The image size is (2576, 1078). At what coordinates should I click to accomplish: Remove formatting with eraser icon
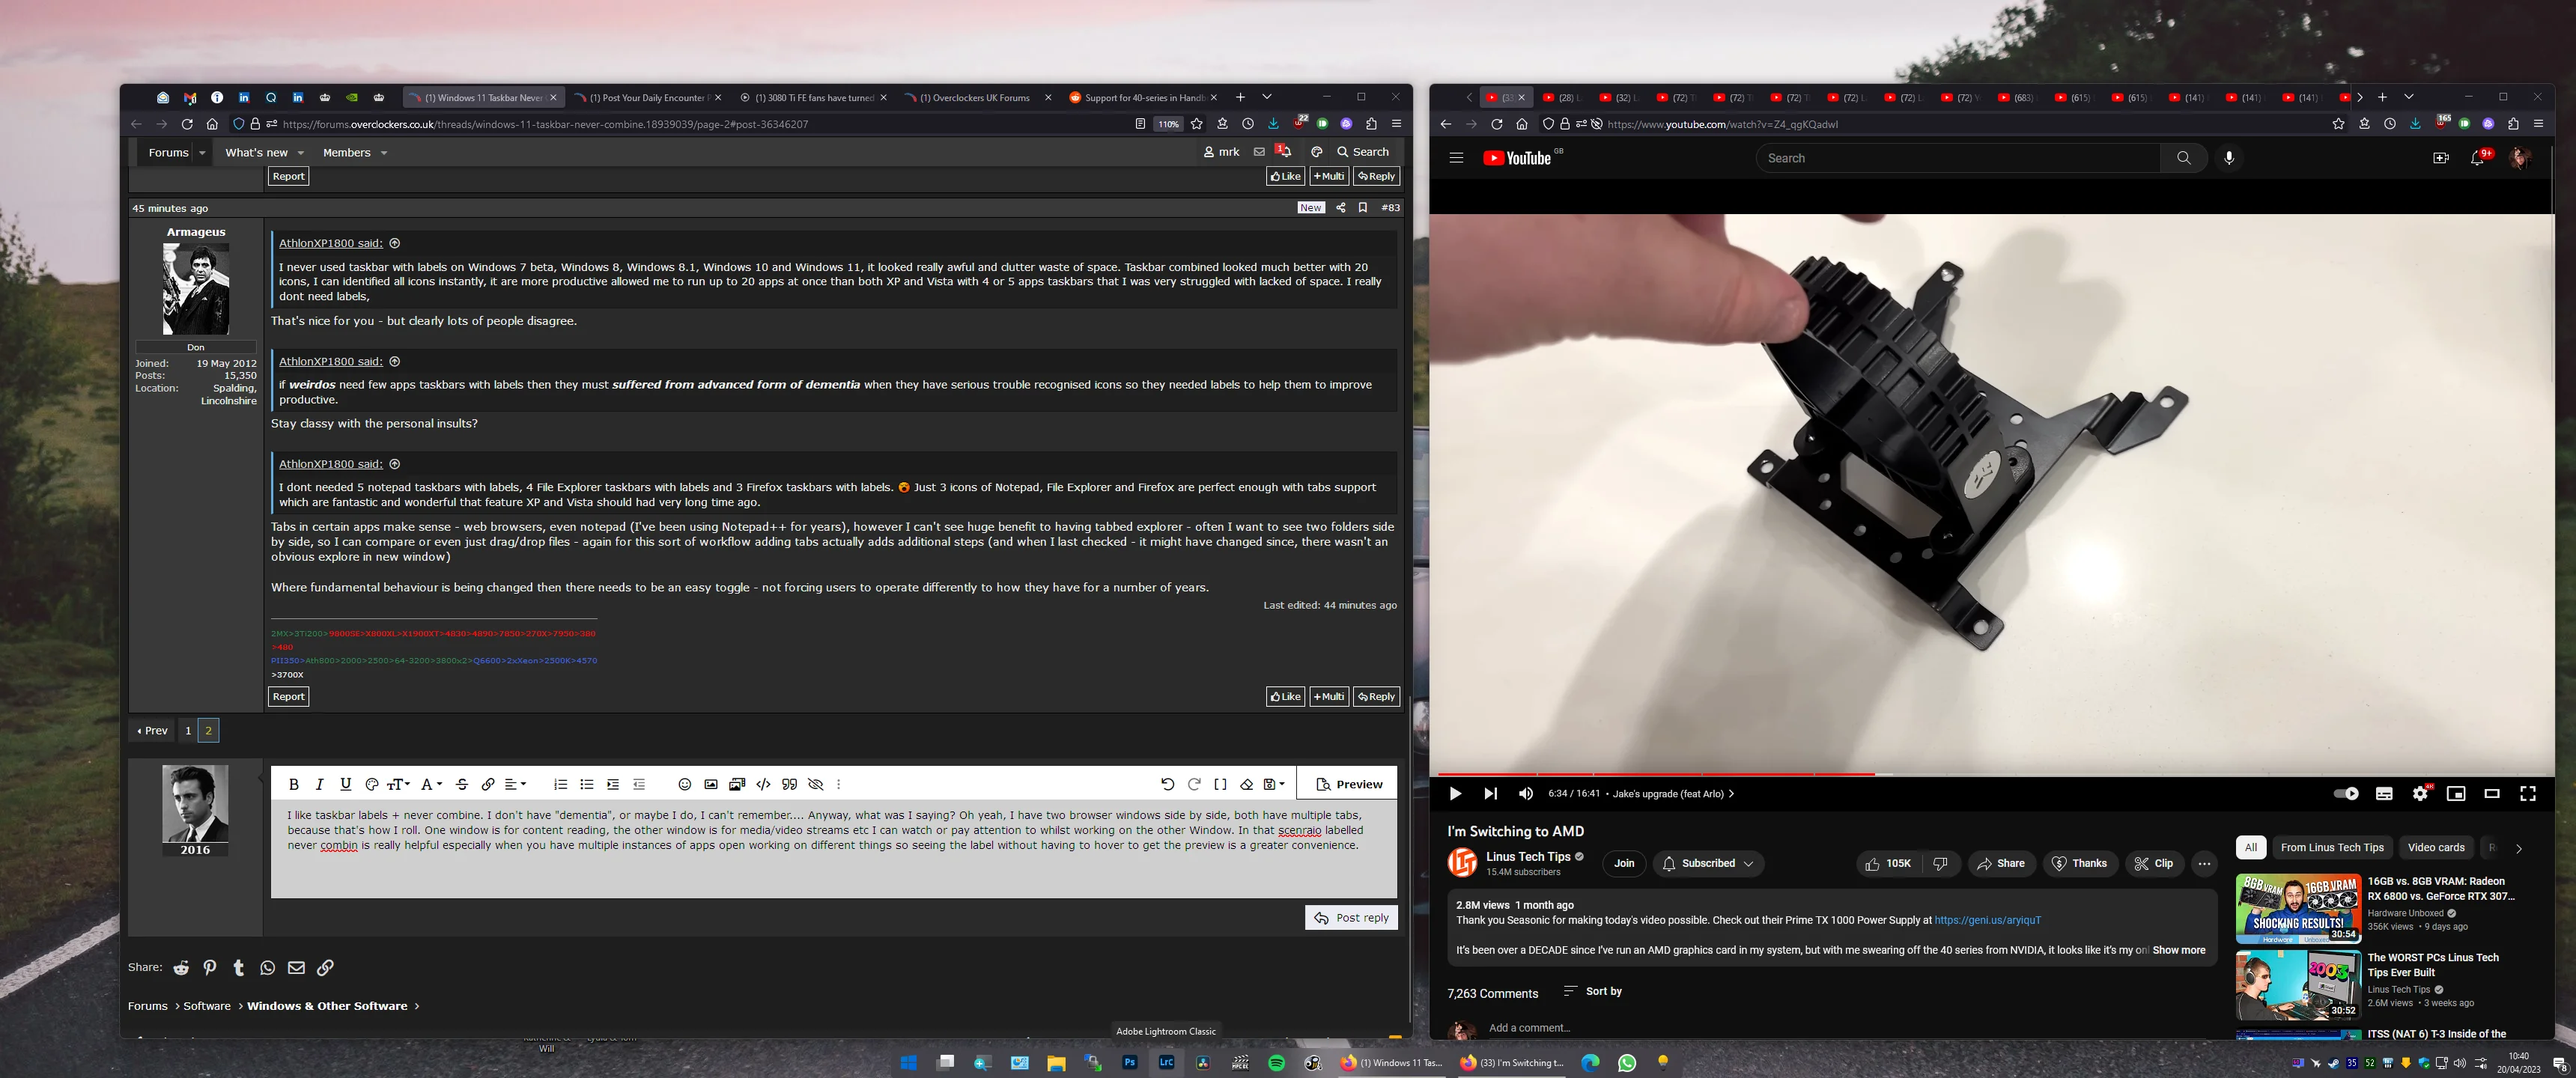(x=1247, y=784)
